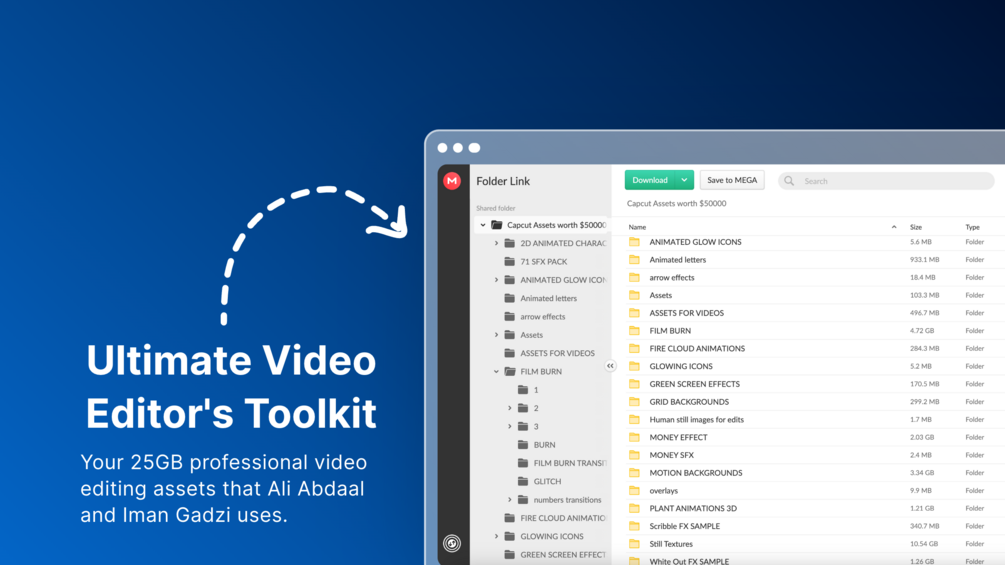The height and width of the screenshot is (565, 1005).
Task: Select BURN subfolder in tree
Action: tap(545, 445)
